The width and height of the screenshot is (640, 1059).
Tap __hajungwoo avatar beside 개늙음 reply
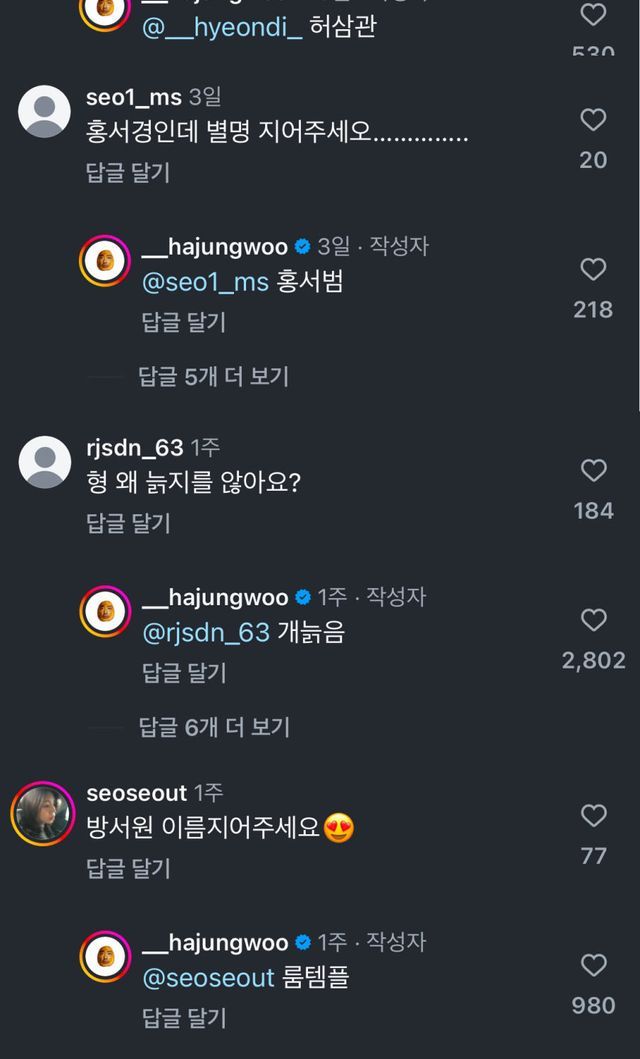coord(105,612)
